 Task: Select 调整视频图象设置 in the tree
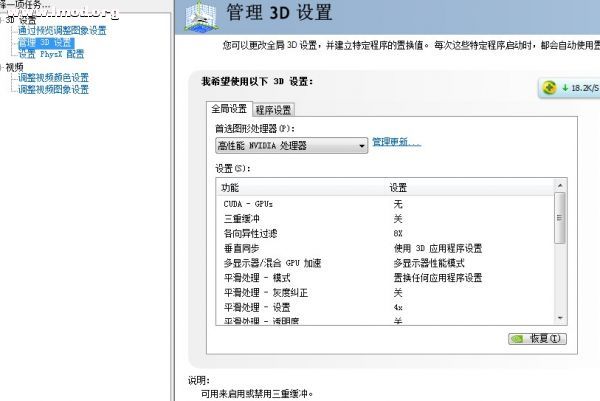(53, 90)
